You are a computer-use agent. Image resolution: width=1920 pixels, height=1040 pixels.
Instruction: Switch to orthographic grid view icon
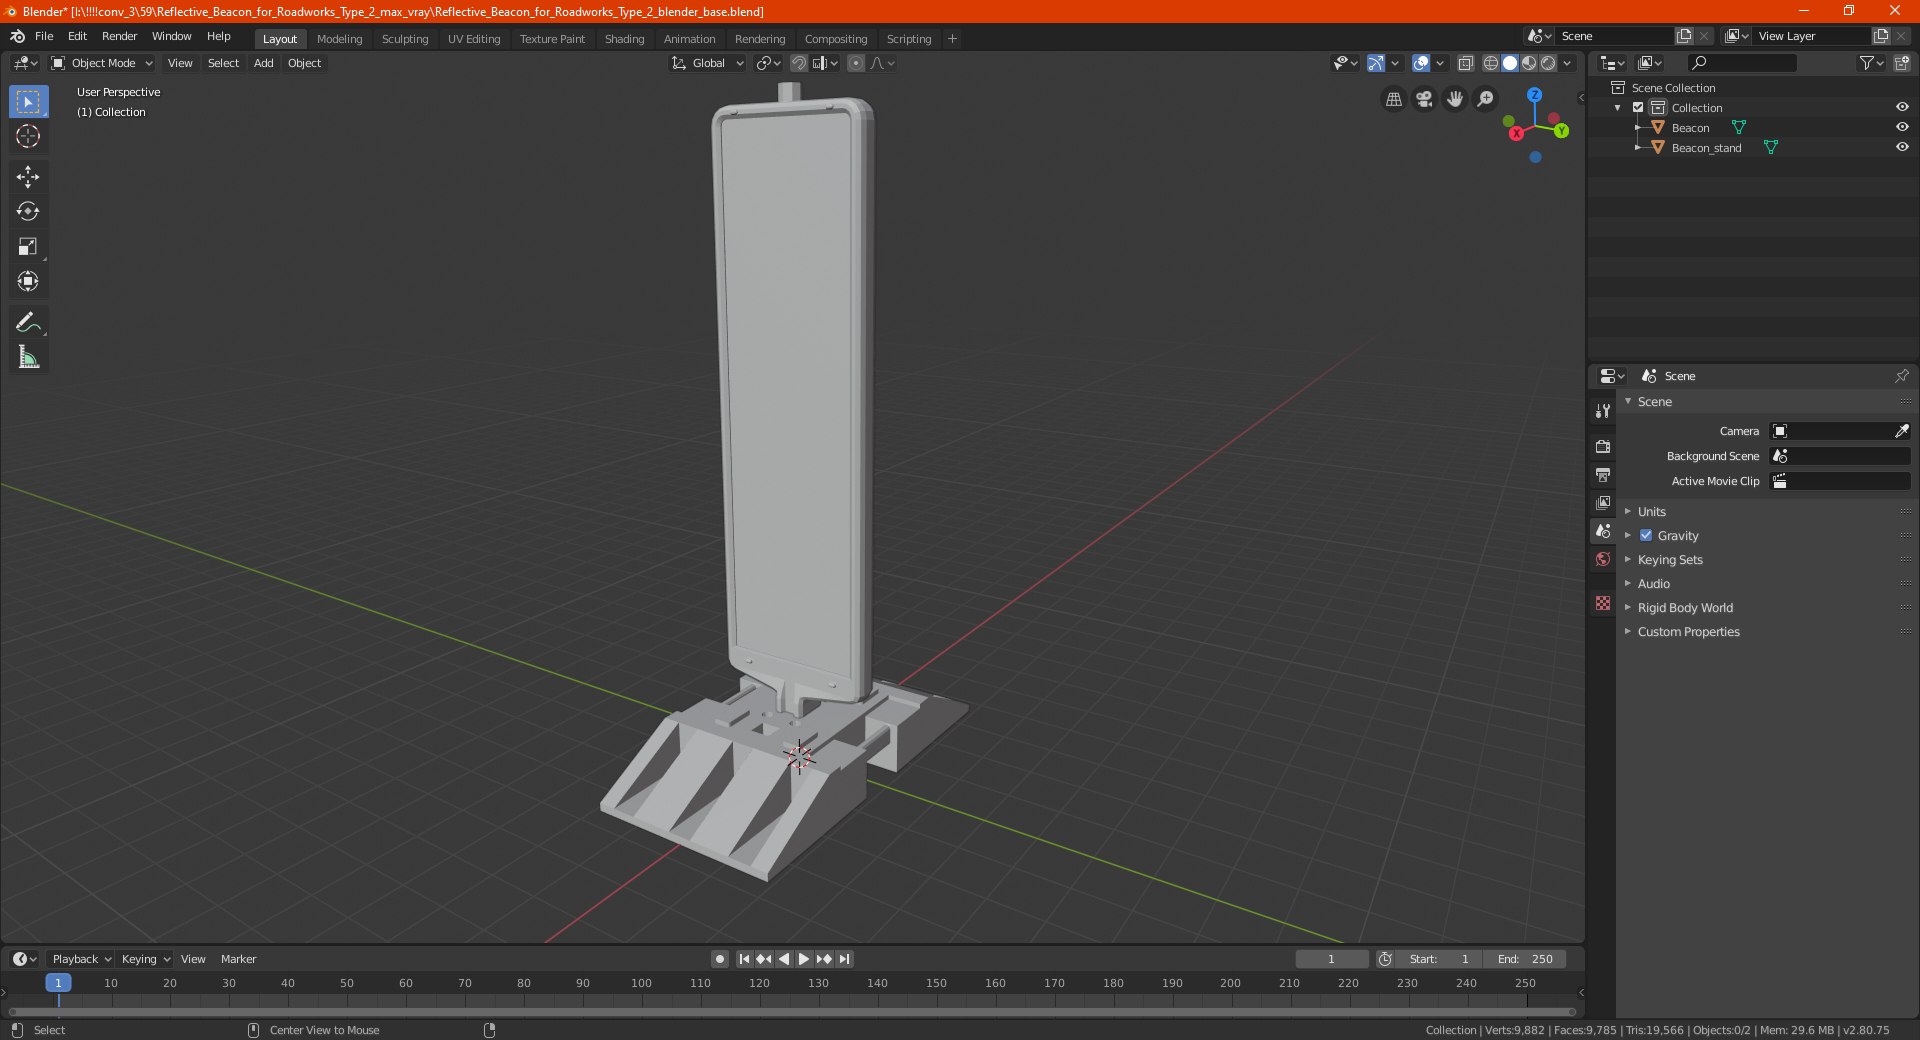pos(1393,99)
